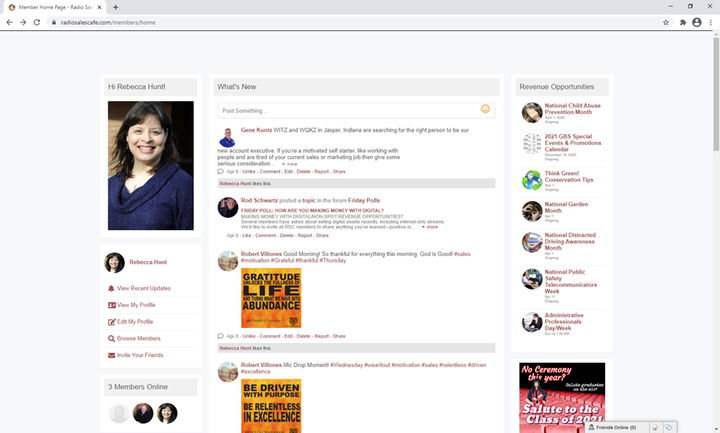Expand Gene Kuntz post with more
The width and height of the screenshot is (720, 433).
coord(290,164)
